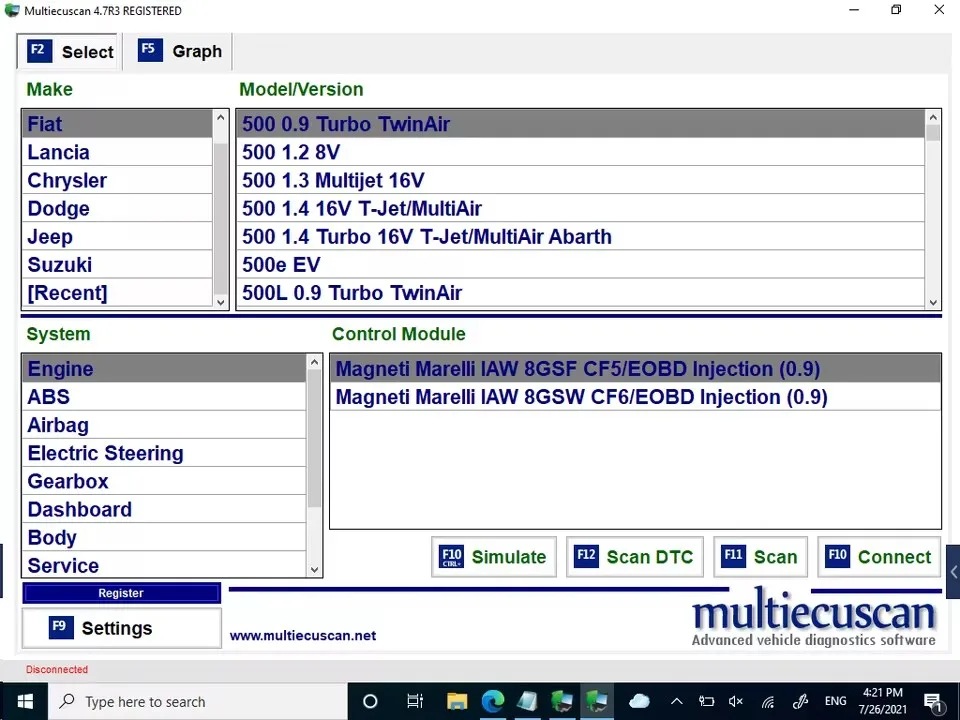Switch to the Graph tab
960x720 pixels.
pyautogui.click(x=178, y=51)
